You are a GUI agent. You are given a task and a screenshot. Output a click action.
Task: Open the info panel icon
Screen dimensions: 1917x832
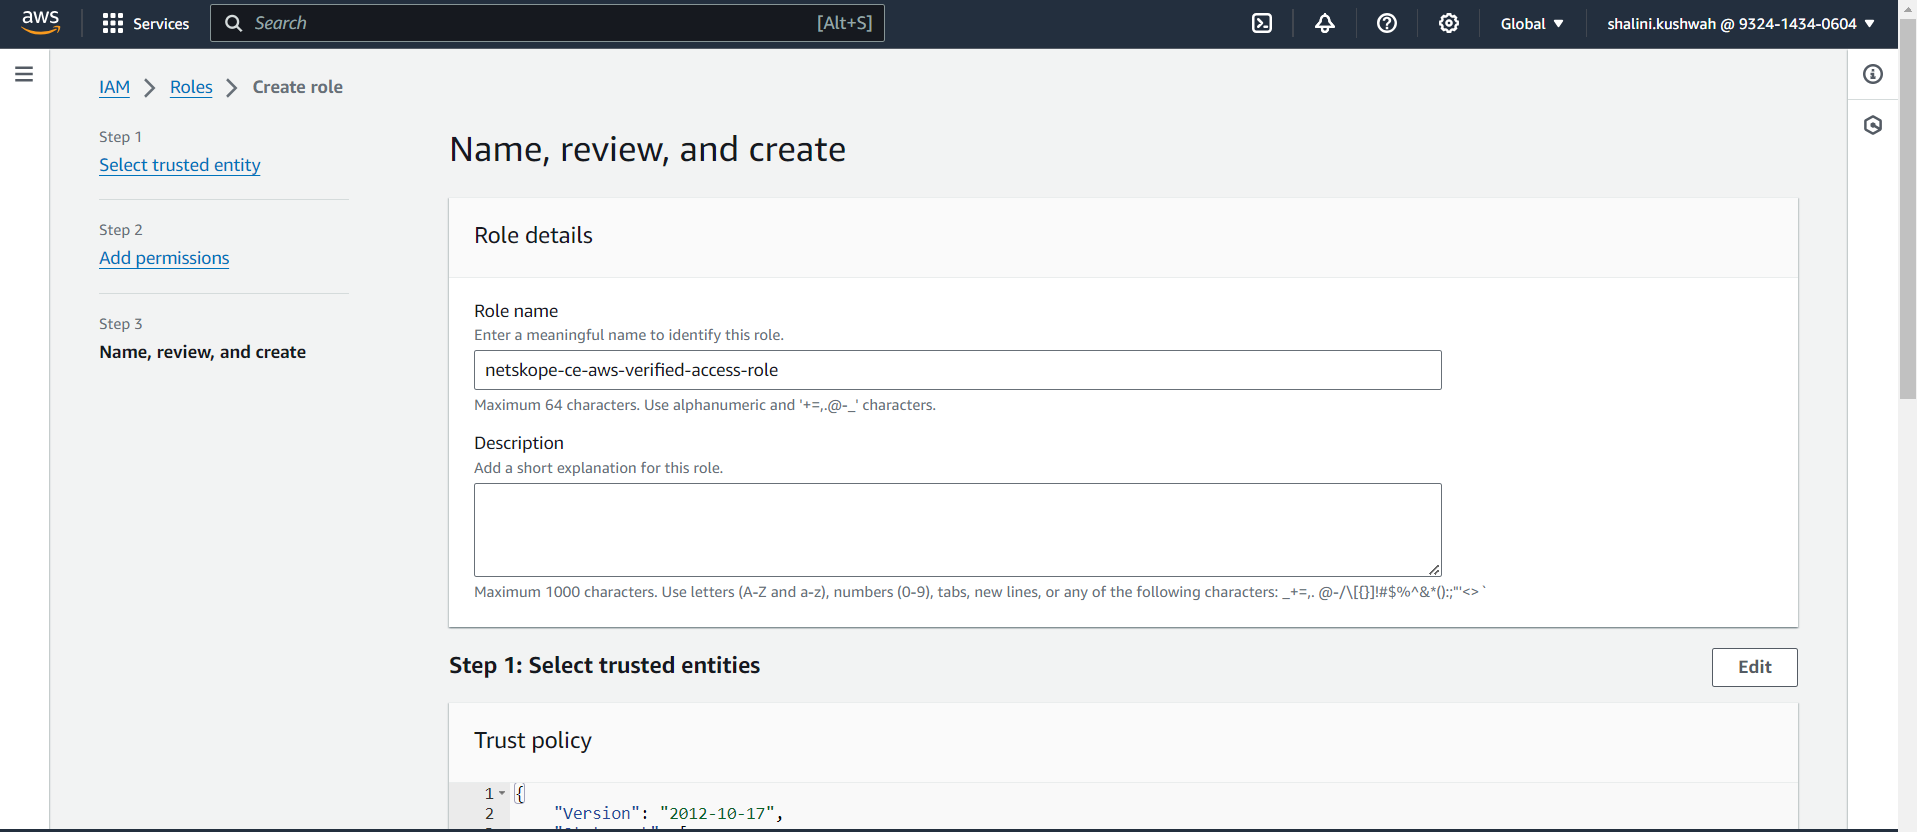click(1873, 74)
